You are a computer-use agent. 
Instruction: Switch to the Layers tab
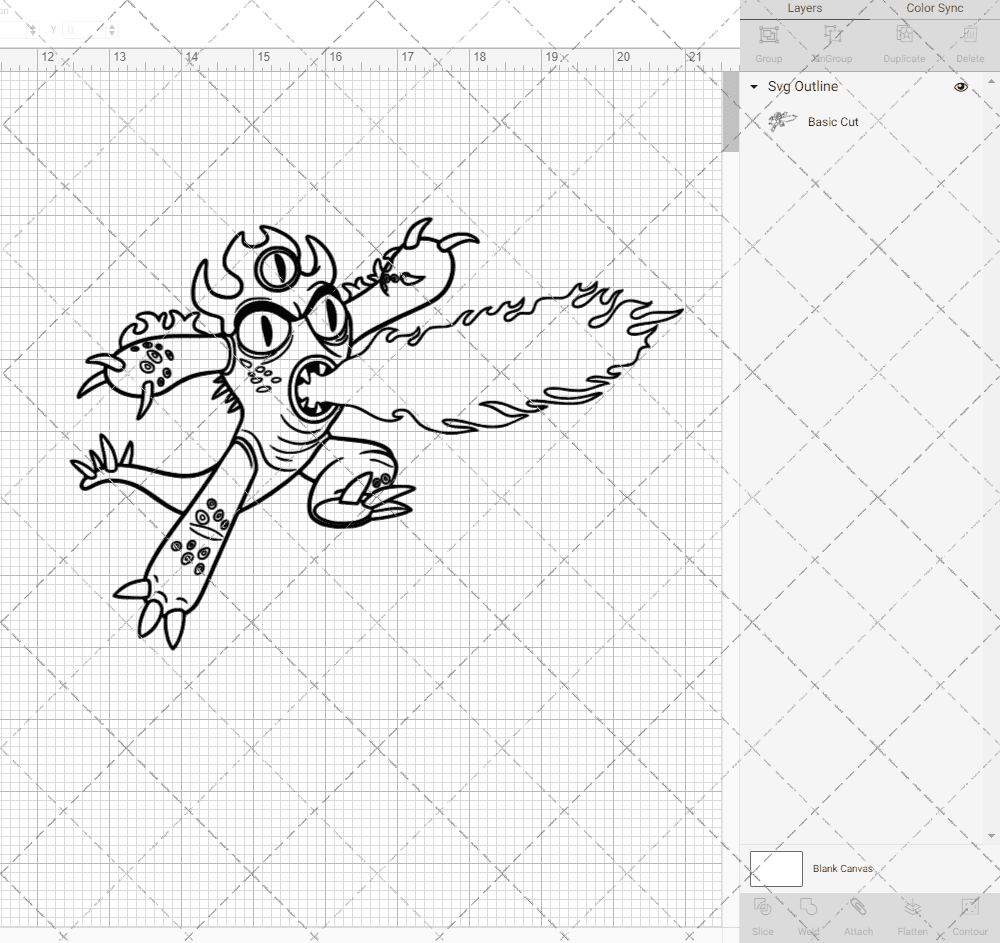(x=804, y=8)
